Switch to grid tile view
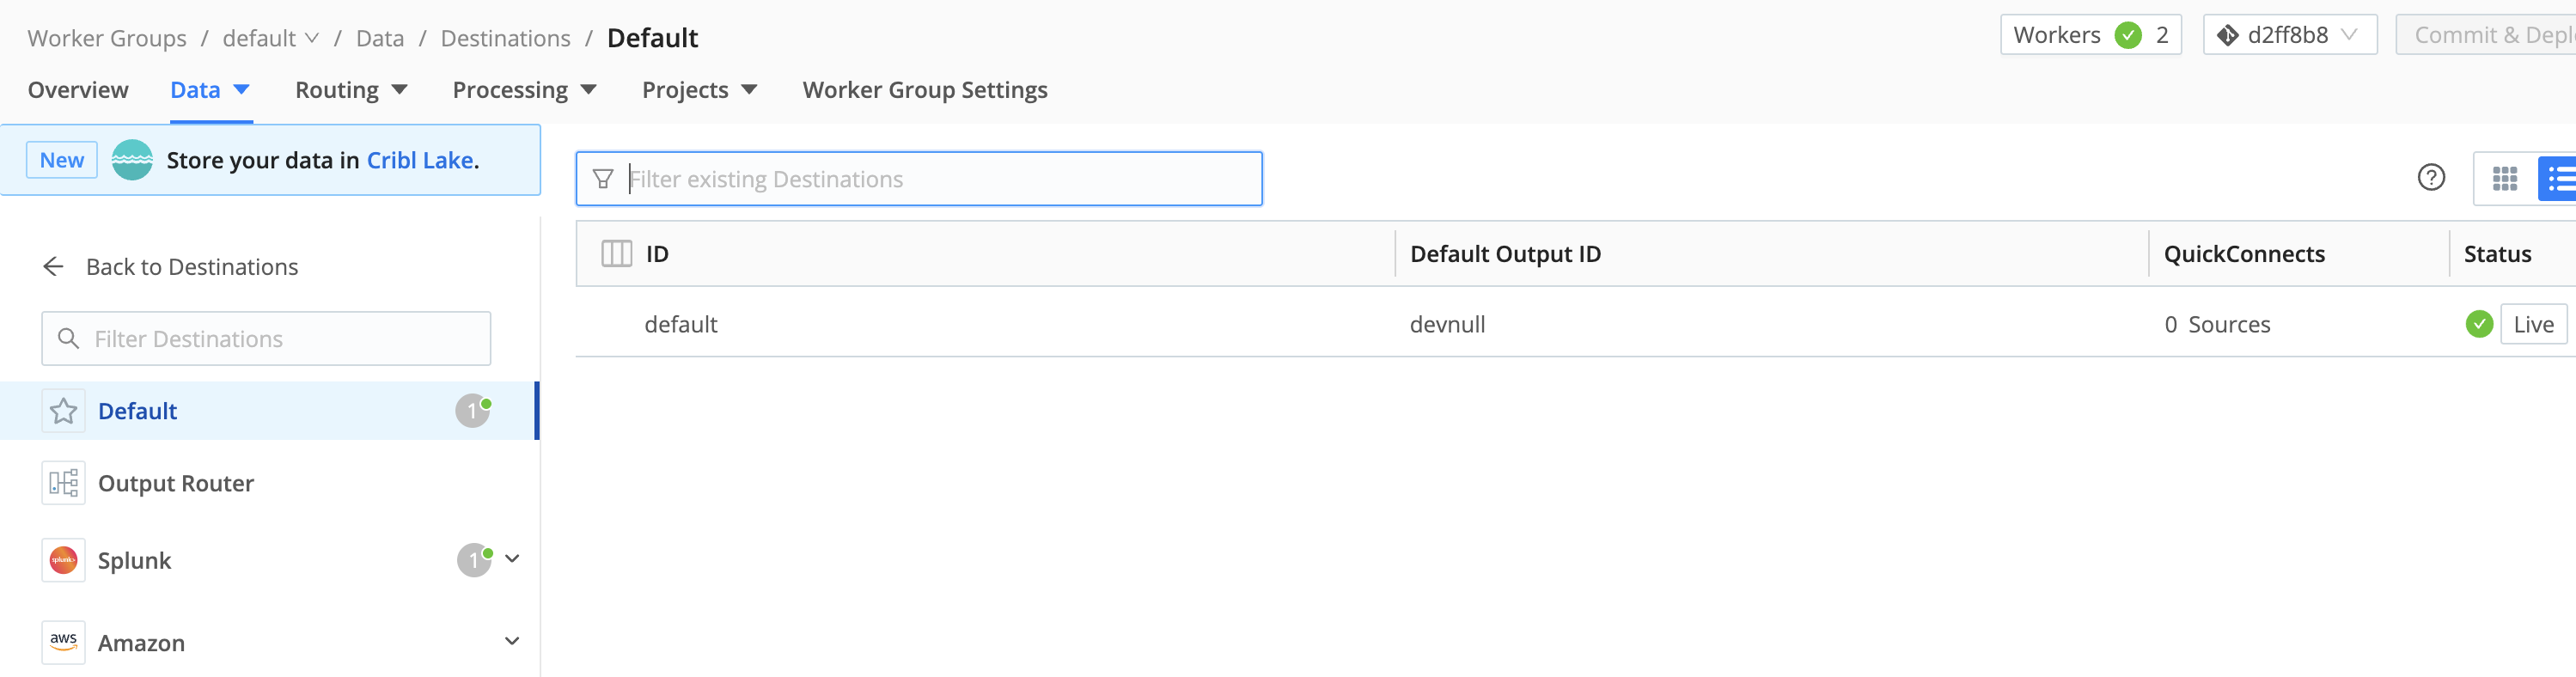Screen dimensions: 2576x677 tap(2505, 179)
